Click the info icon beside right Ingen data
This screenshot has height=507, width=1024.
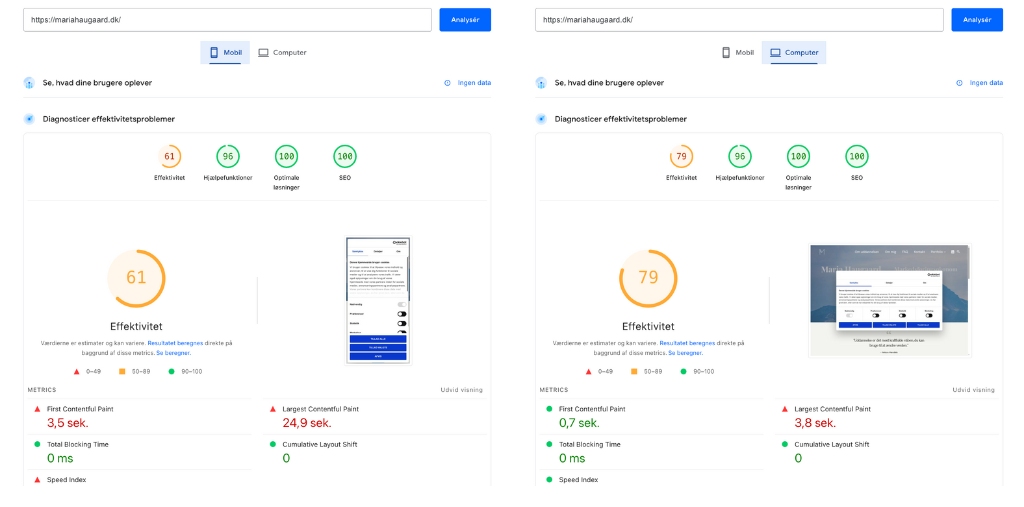(959, 83)
